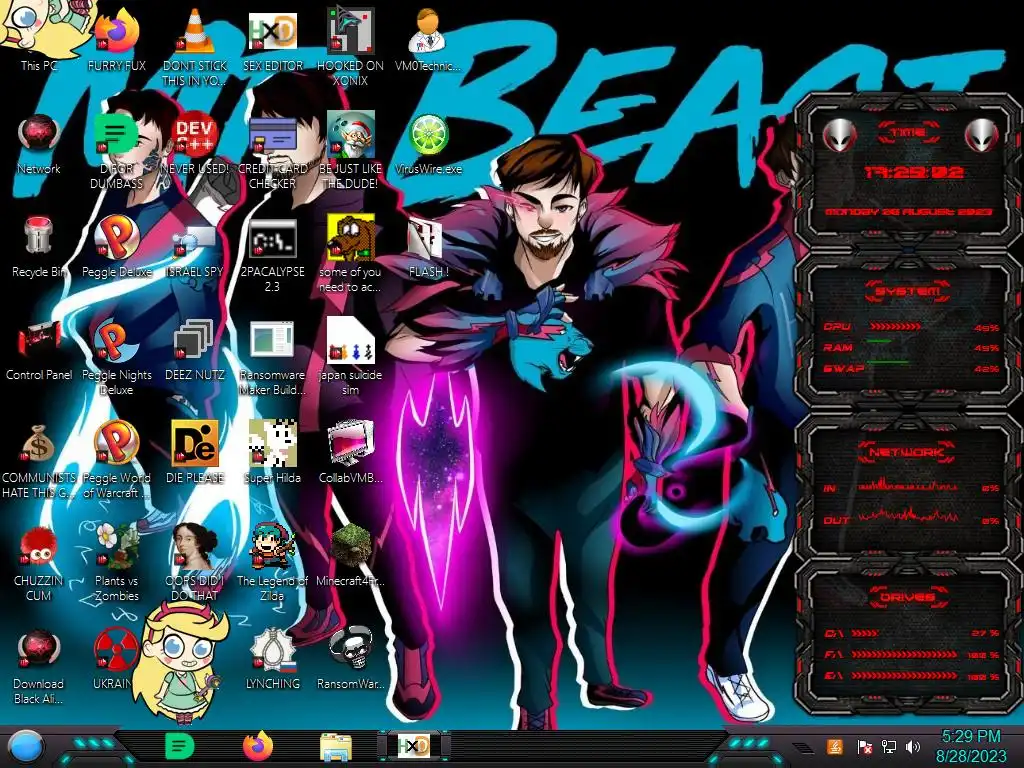The image size is (1024, 768).
Task: Switch to HxD window in taskbar
Action: tap(413, 746)
